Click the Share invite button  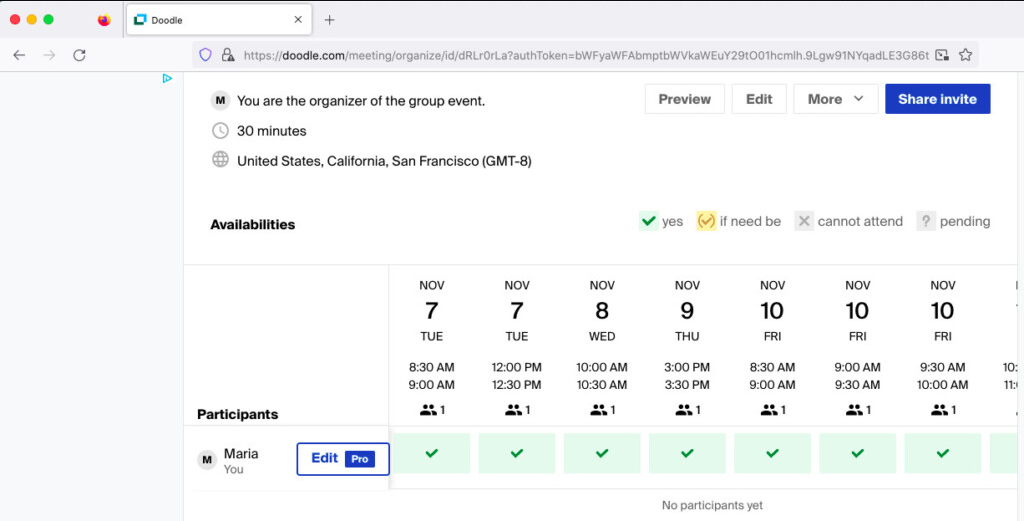[x=937, y=99]
